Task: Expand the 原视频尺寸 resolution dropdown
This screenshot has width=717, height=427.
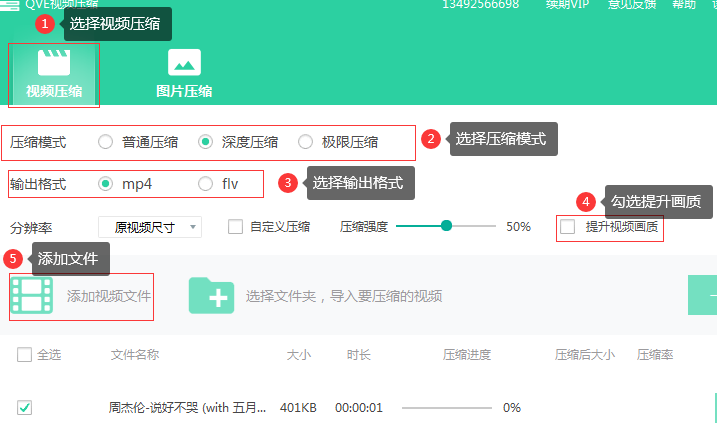Action: tap(150, 227)
